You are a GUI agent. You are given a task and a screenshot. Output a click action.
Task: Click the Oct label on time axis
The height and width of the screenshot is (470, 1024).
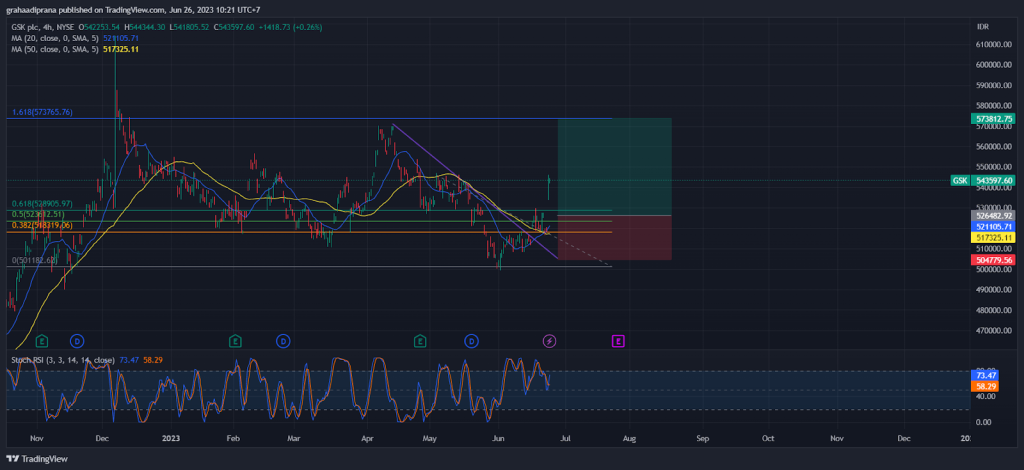[x=769, y=438]
